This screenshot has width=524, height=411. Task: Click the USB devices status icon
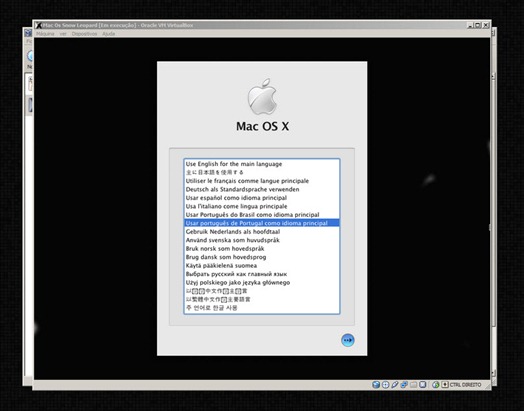(395, 385)
